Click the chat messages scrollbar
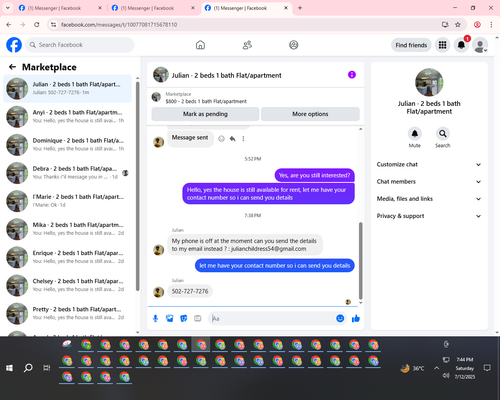The height and width of the screenshot is (400, 500). coord(360,261)
